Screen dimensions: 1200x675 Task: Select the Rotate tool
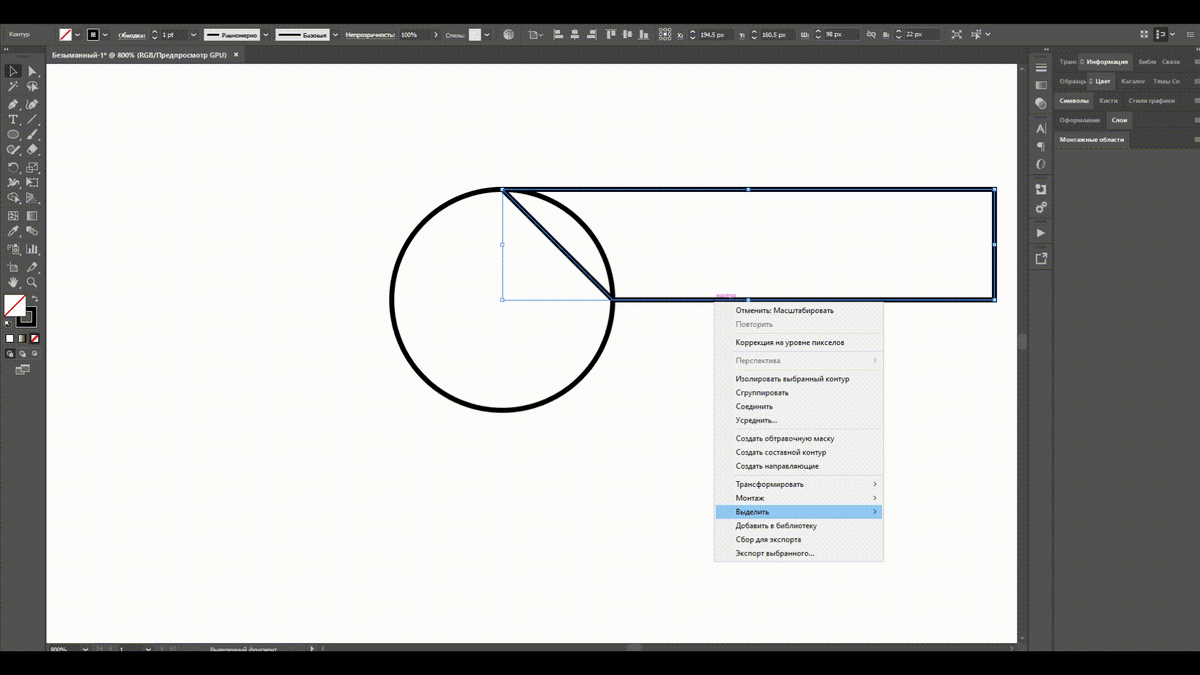[x=13, y=168]
